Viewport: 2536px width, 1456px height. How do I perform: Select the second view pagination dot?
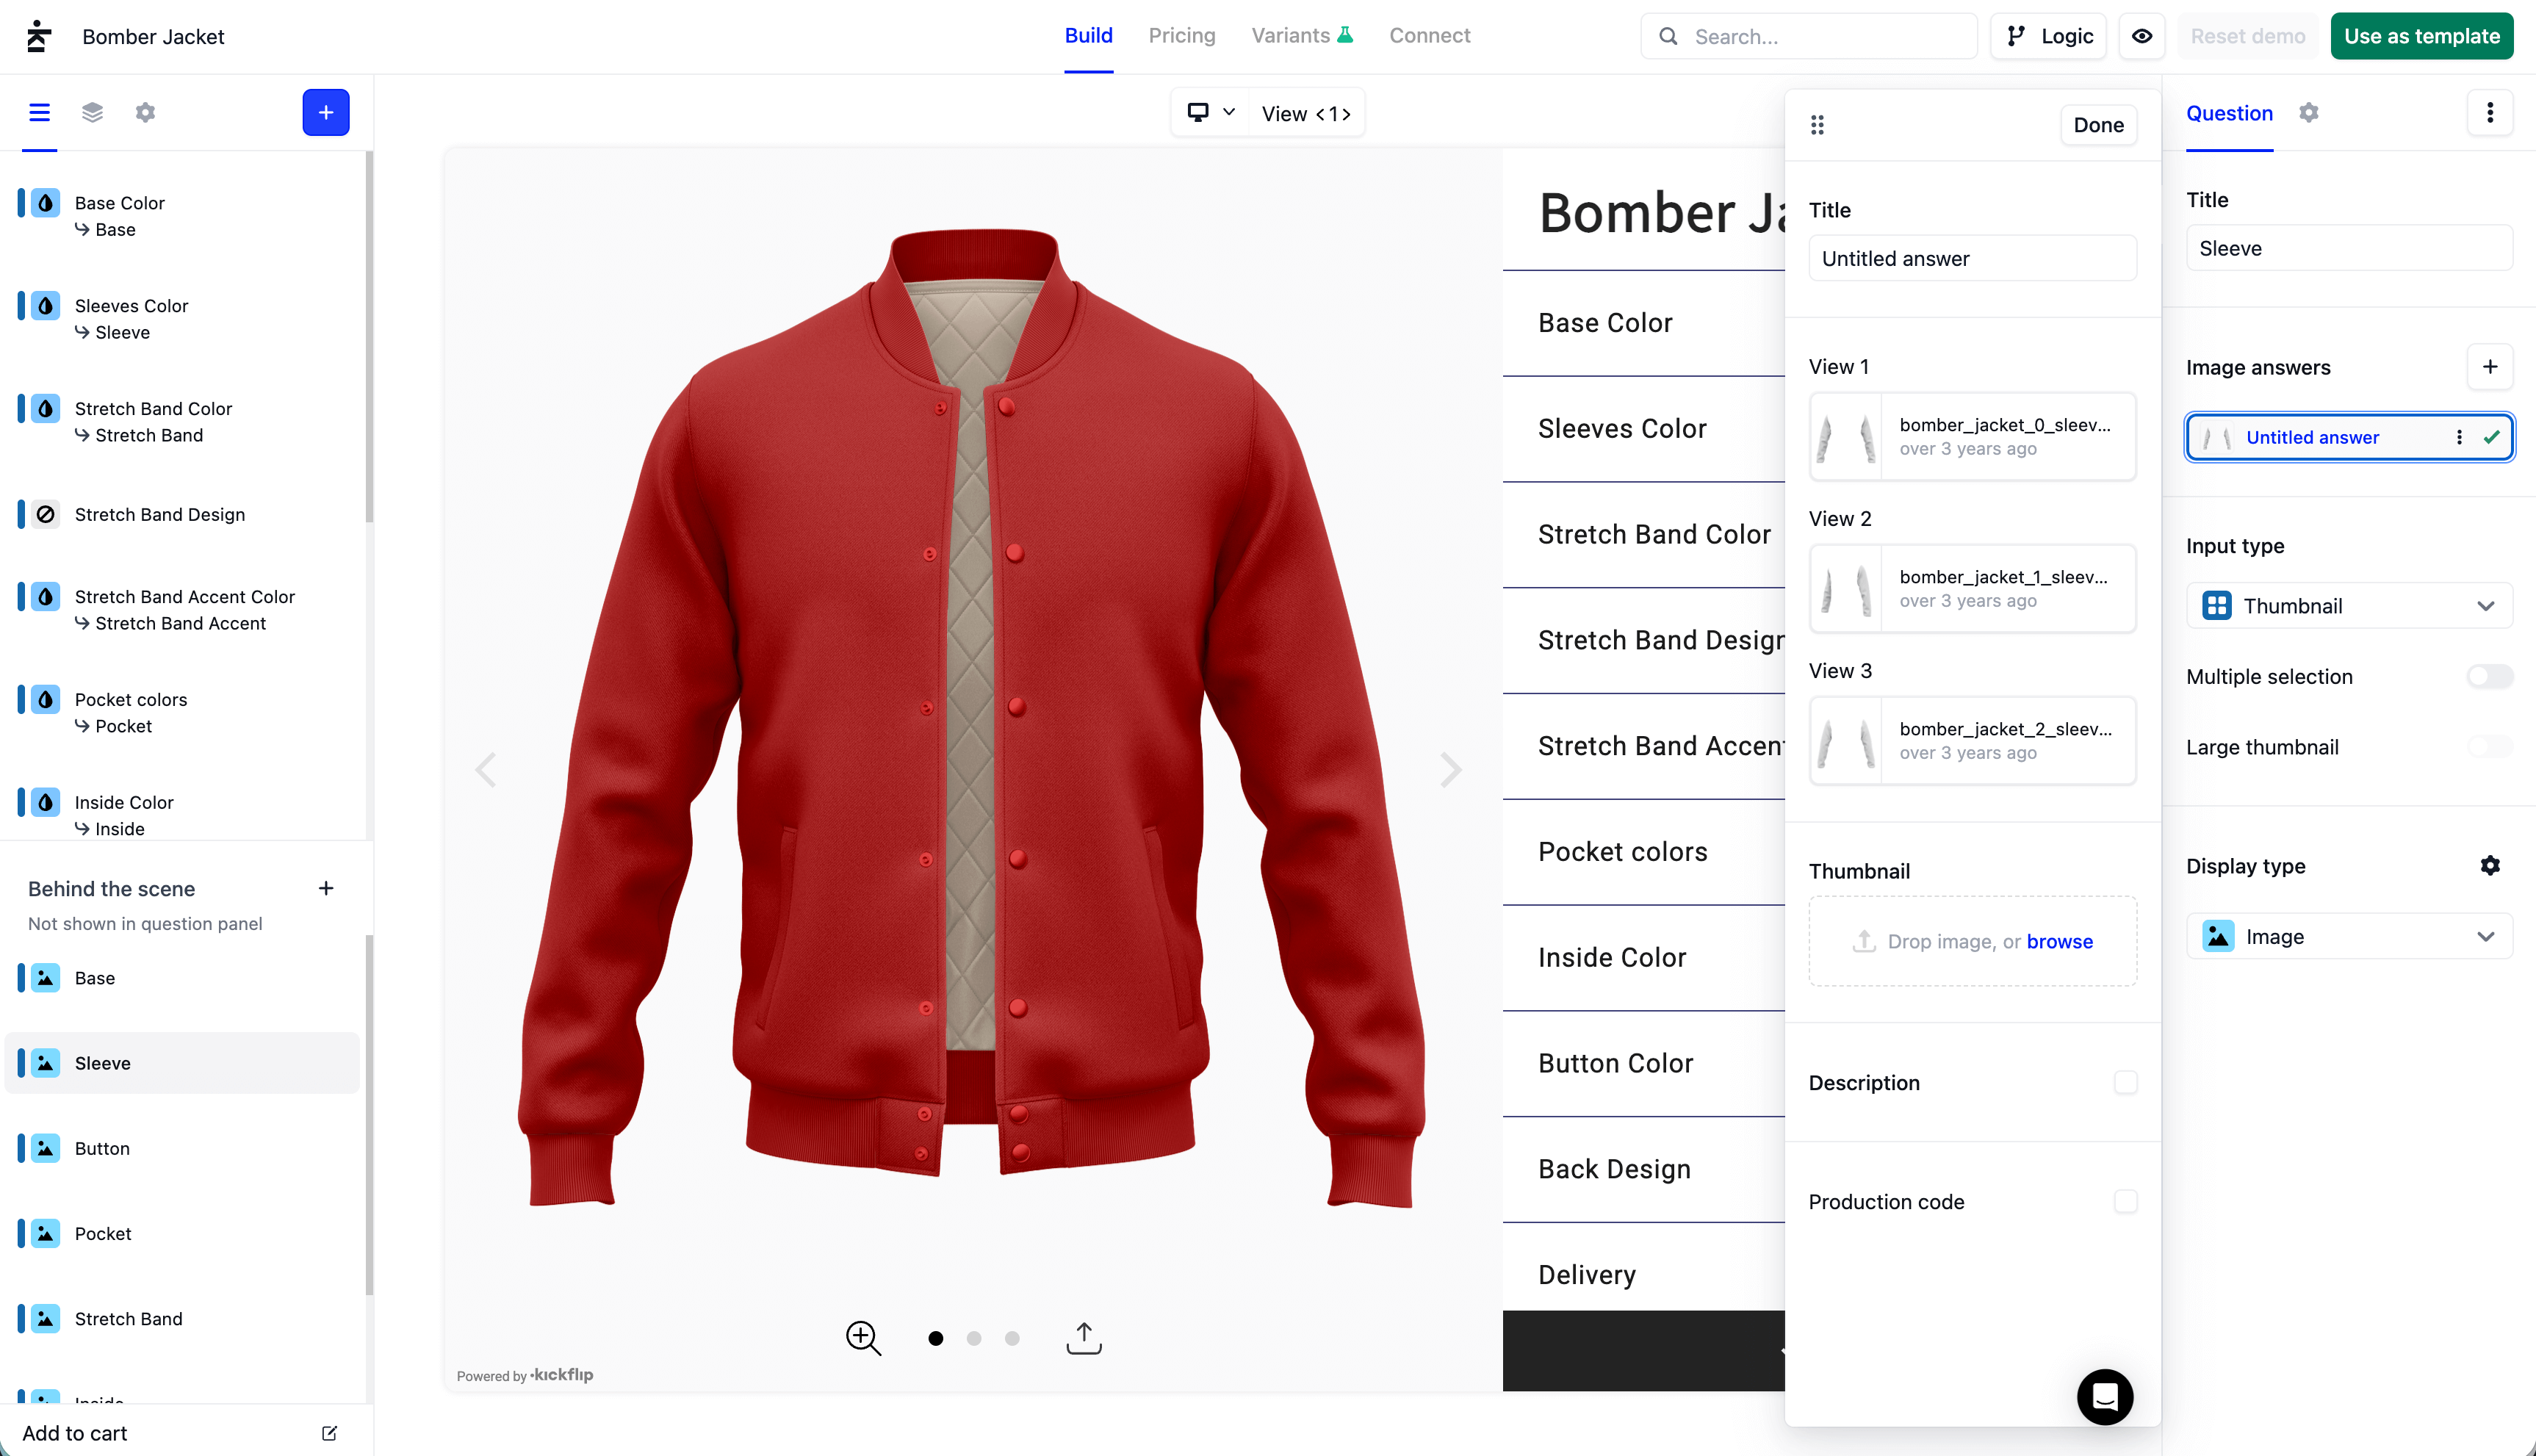(973, 1338)
